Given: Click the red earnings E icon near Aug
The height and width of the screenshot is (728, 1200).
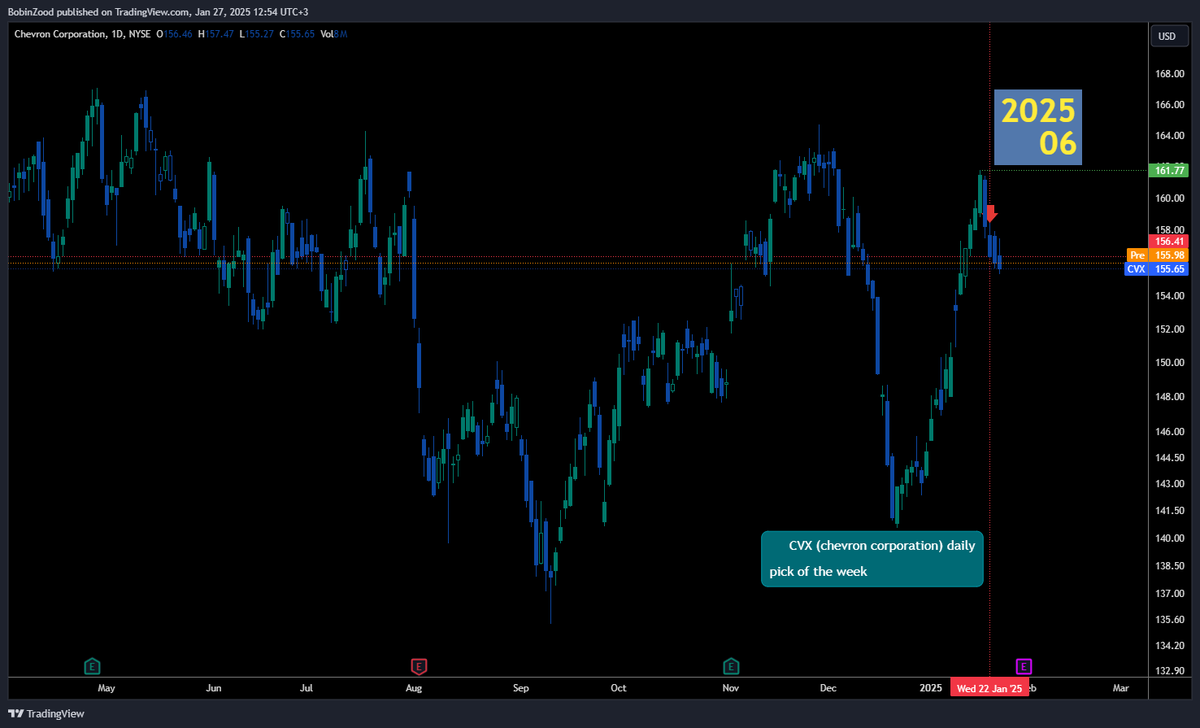Looking at the screenshot, I should pos(419,666).
